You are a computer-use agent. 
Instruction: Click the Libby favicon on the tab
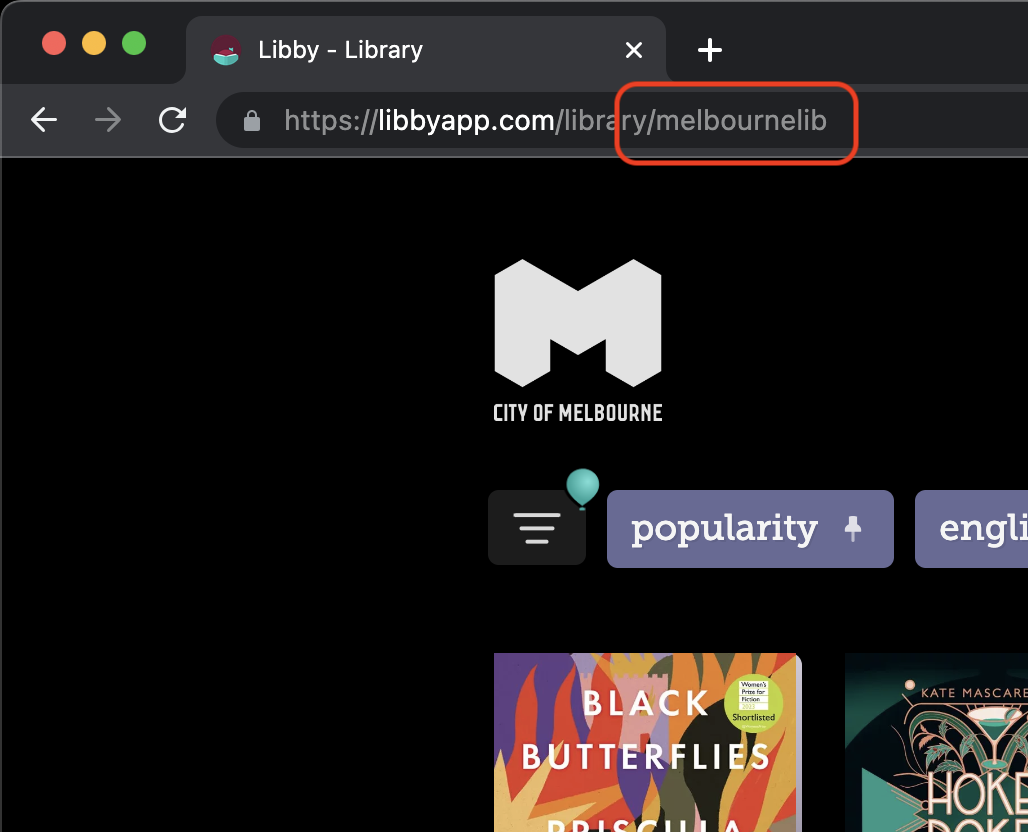point(226,49)
